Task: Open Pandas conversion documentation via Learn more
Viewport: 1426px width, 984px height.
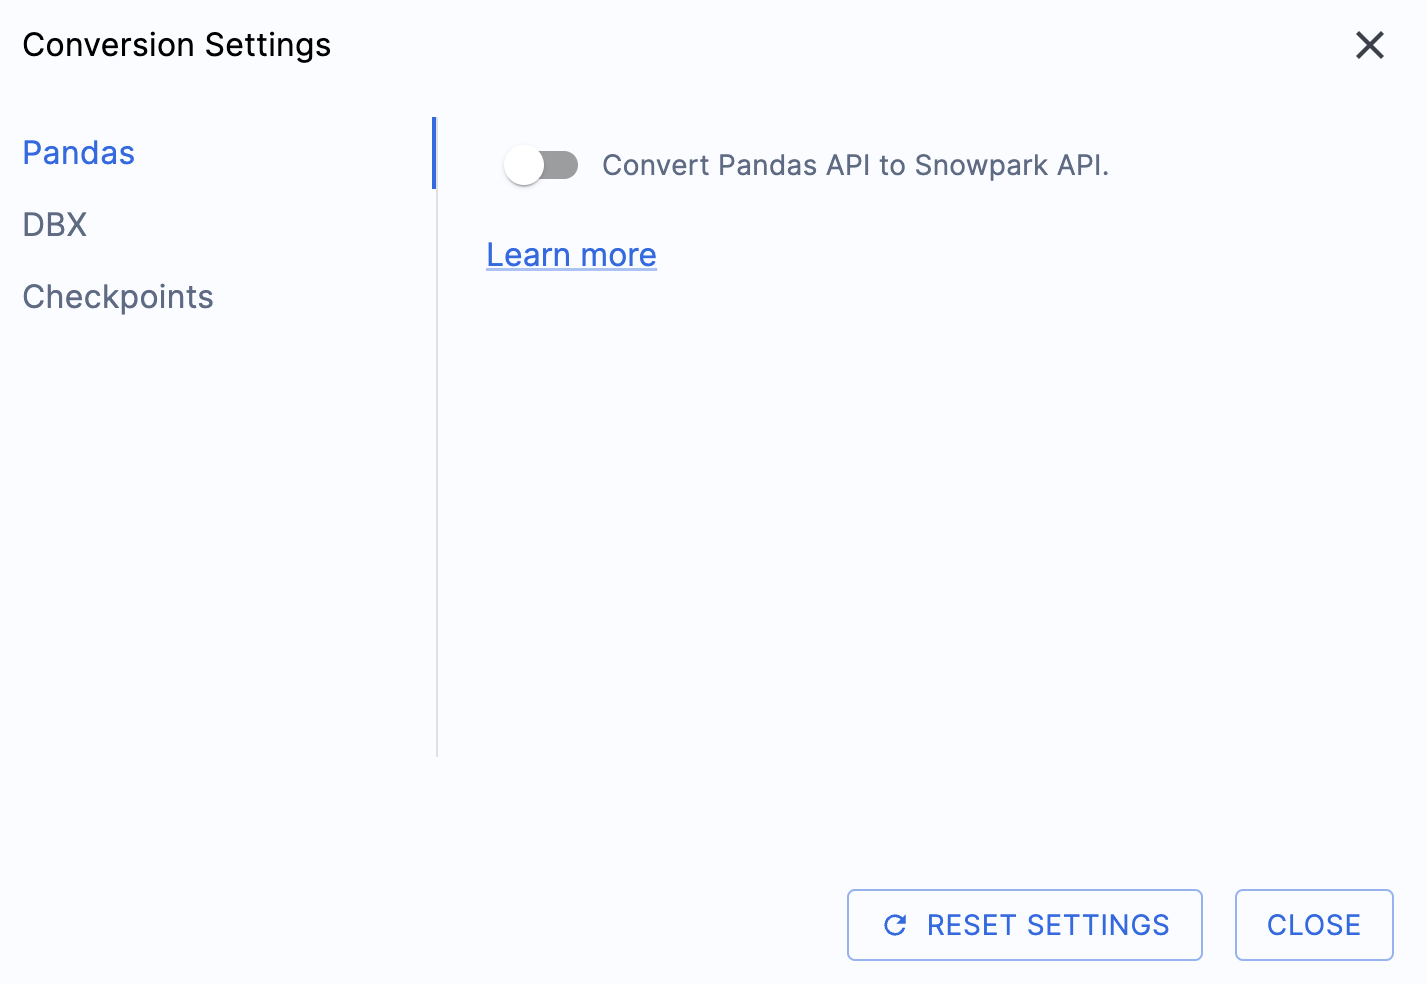Action: pyautogui.click(x=571, y=255)
